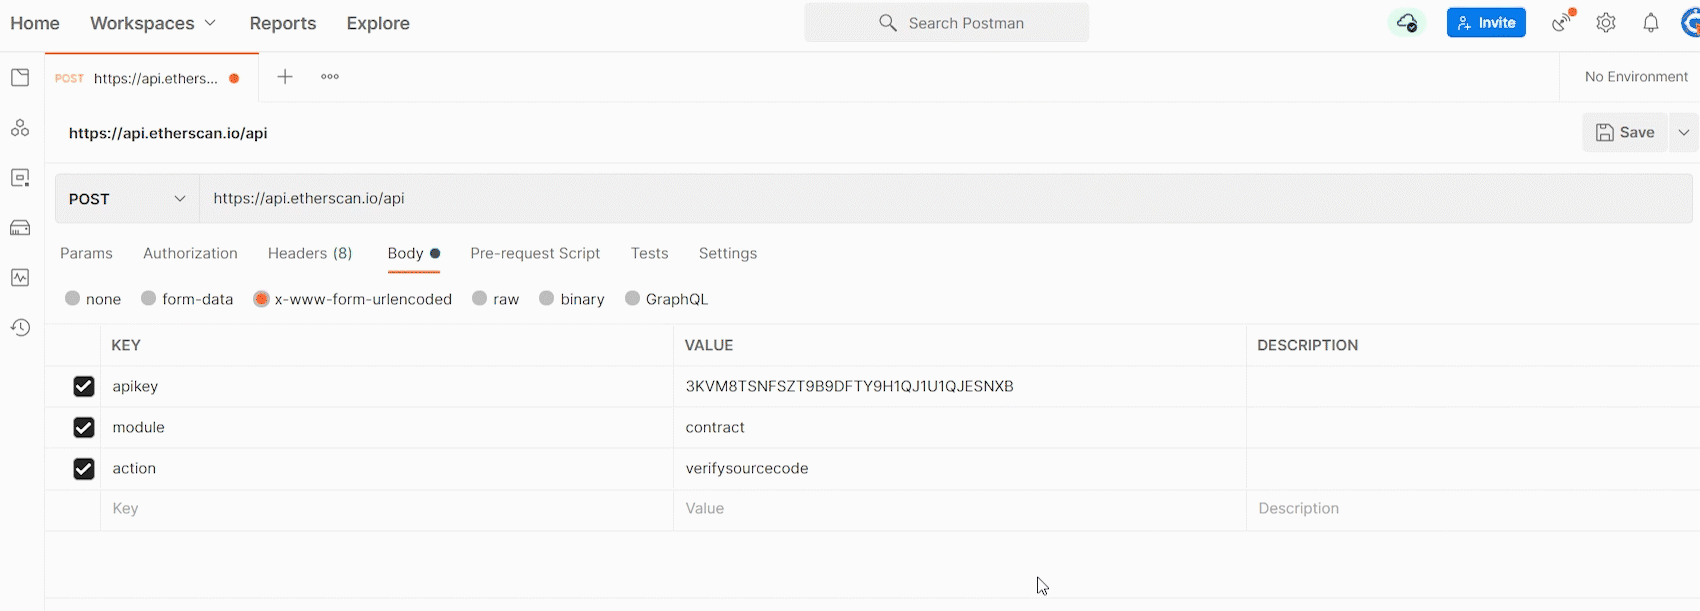Open the satellite capture requests icon
The width and height of the screenshot is (1700, 611).
pos(1563,22)
